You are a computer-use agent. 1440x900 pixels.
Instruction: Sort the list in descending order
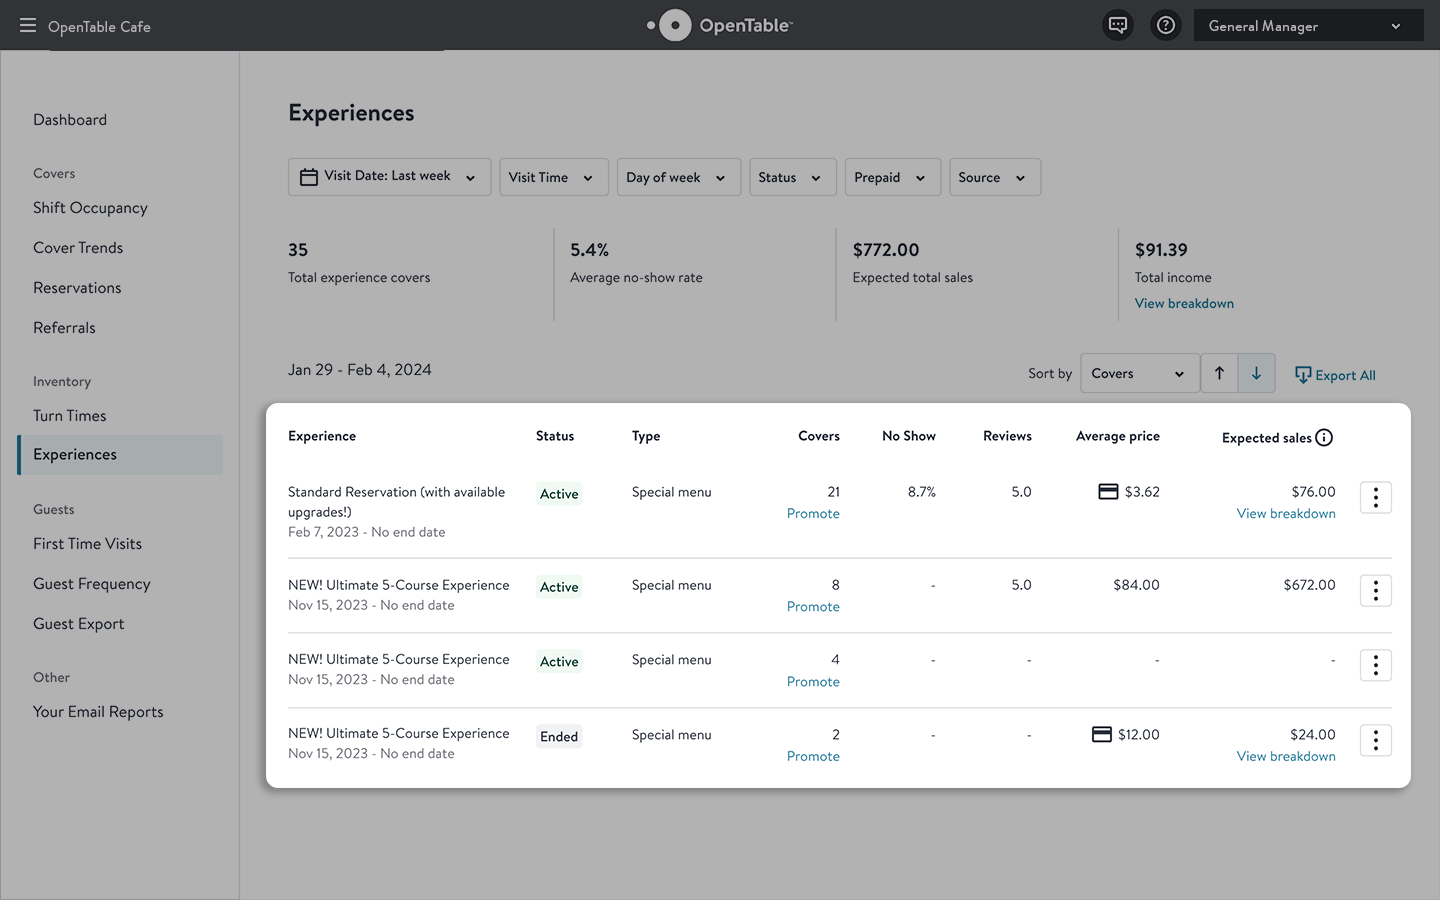click(x=1256, y=373)
